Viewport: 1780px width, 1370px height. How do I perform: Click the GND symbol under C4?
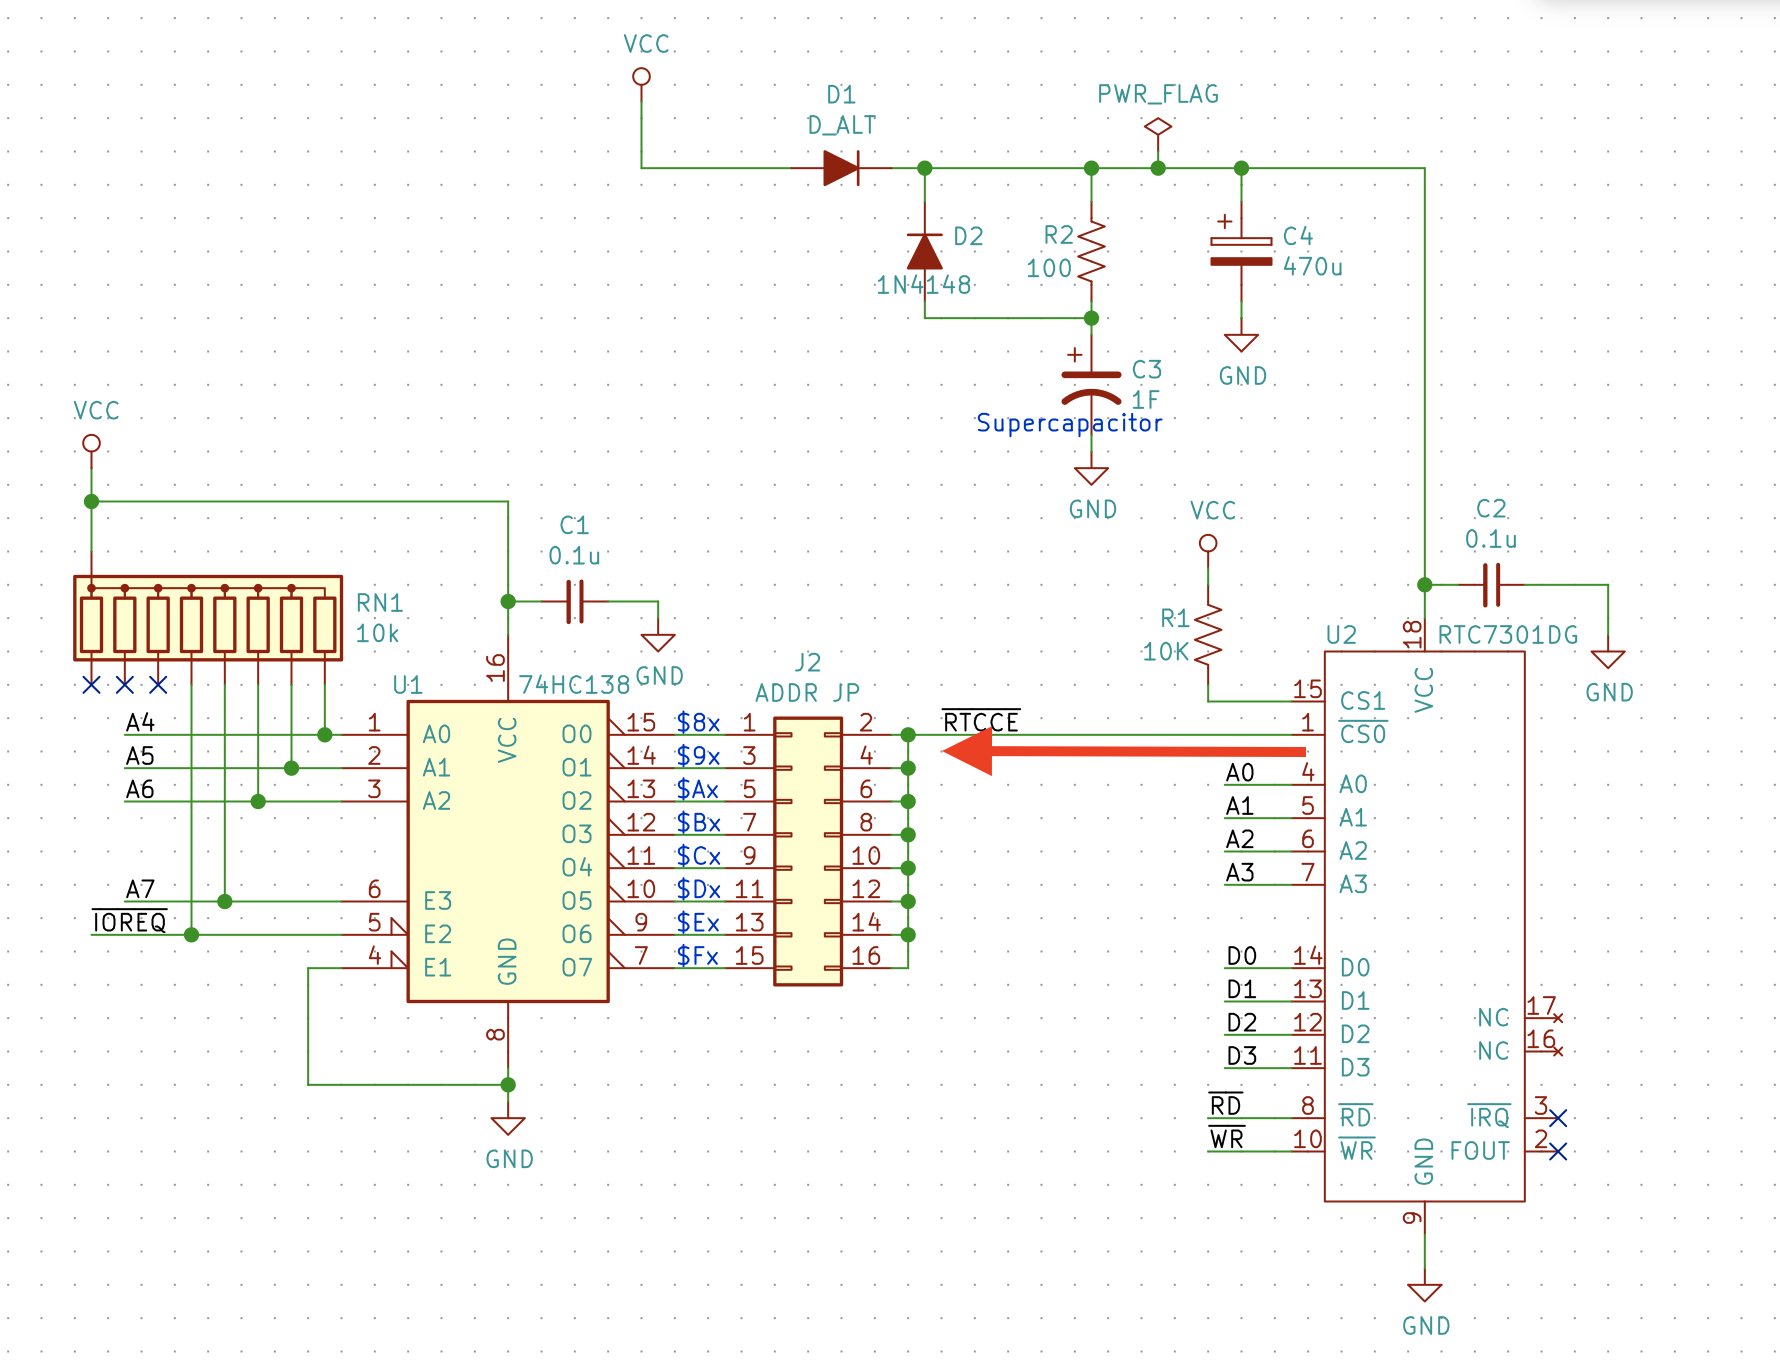click(1241, 343)
